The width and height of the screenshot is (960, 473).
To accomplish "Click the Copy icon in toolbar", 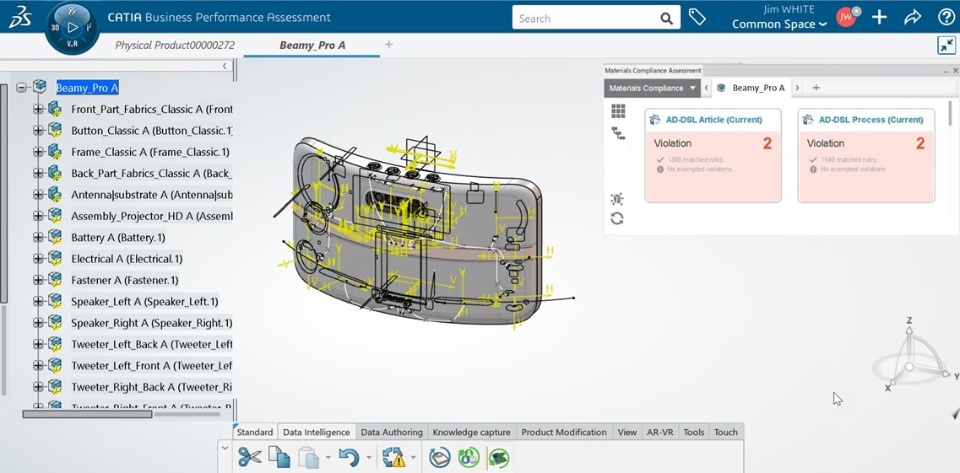I will pyautogui.click(x=280, y=458).
